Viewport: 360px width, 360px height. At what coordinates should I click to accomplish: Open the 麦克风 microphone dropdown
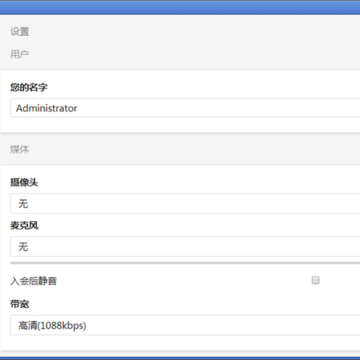coord(185,247)
